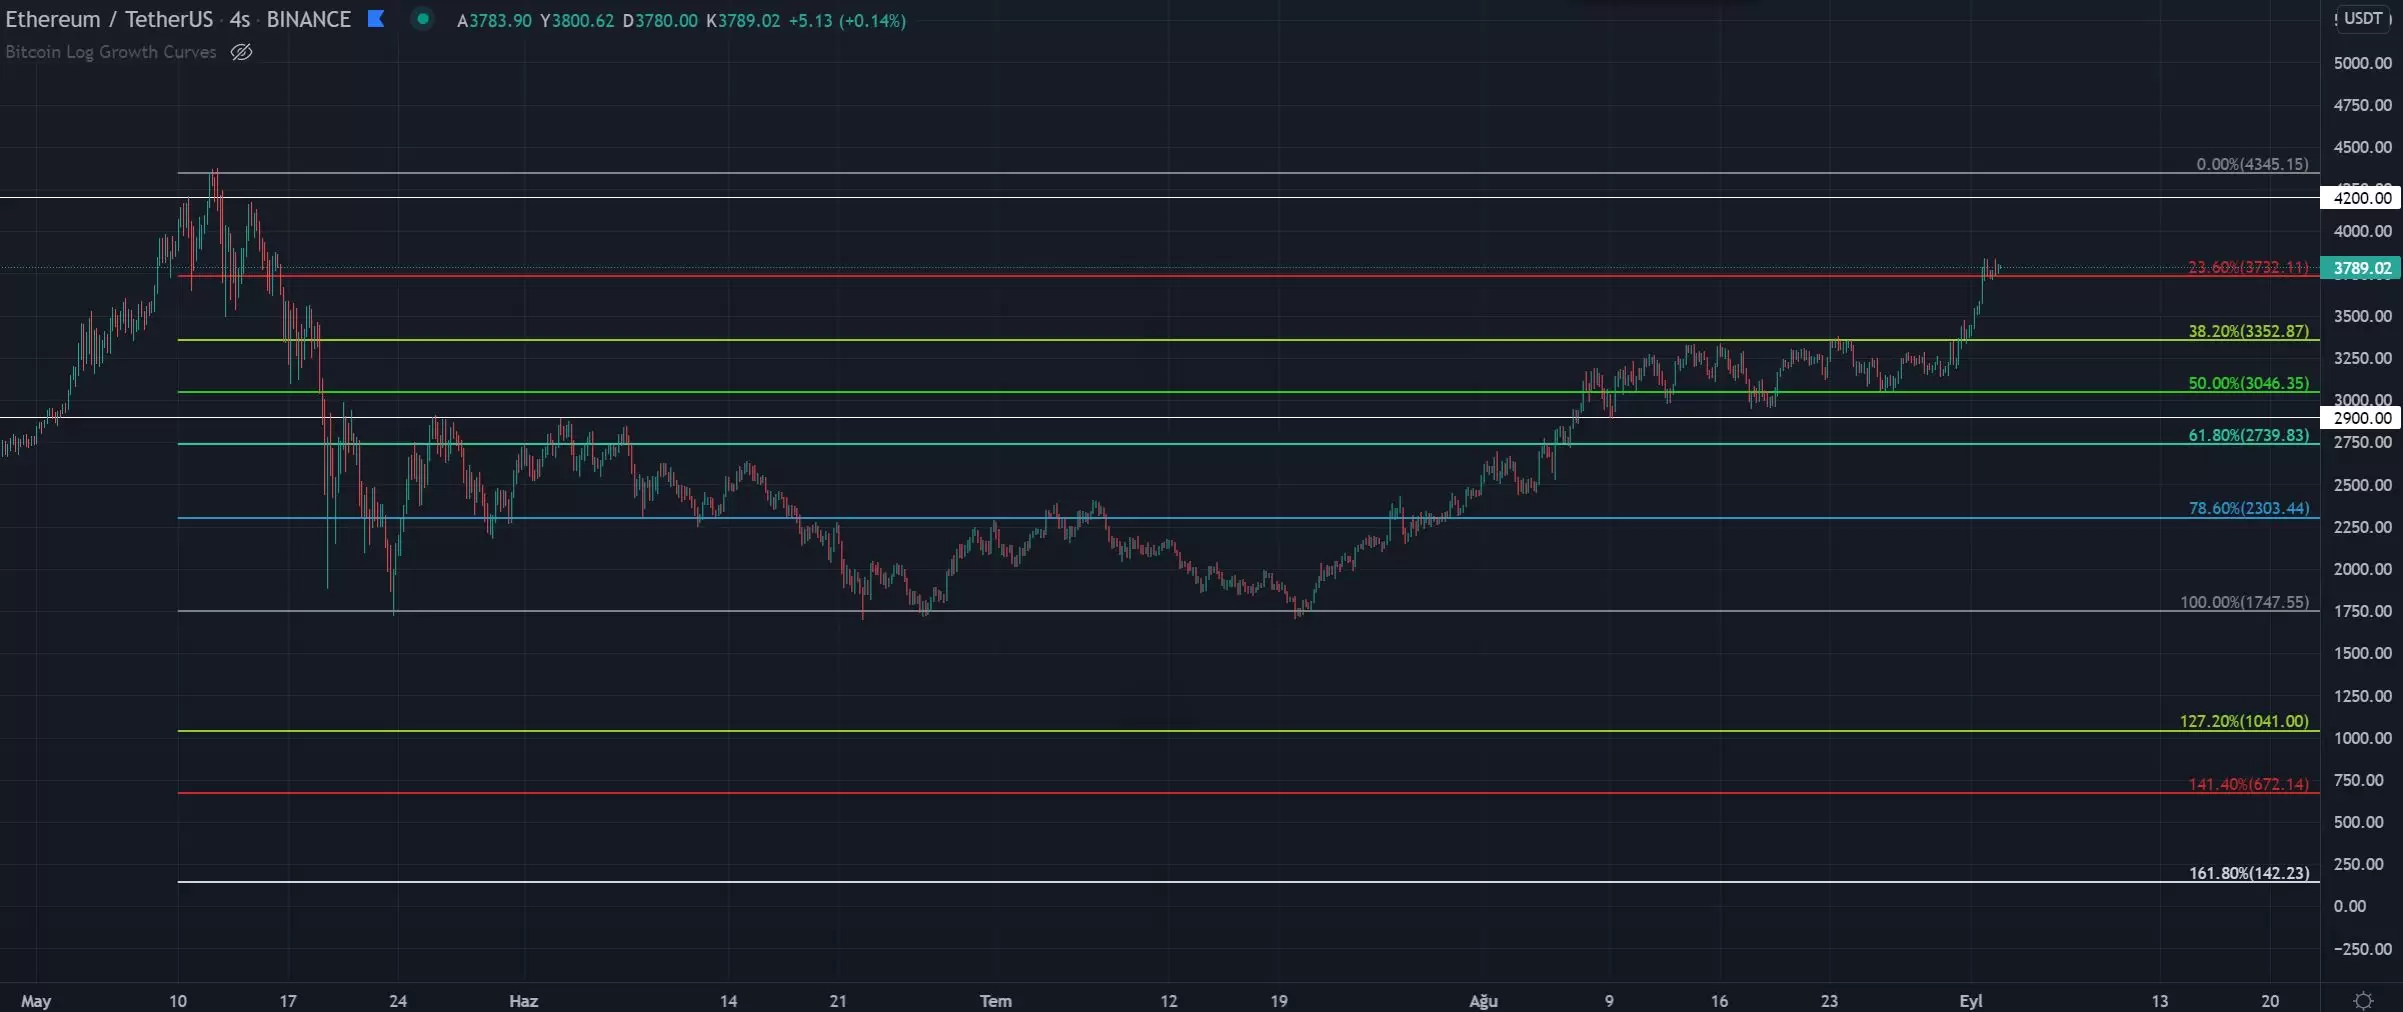
Task: Click the 50.00% (3046.35) Fibonacci level
Action: pos(2248,383)
